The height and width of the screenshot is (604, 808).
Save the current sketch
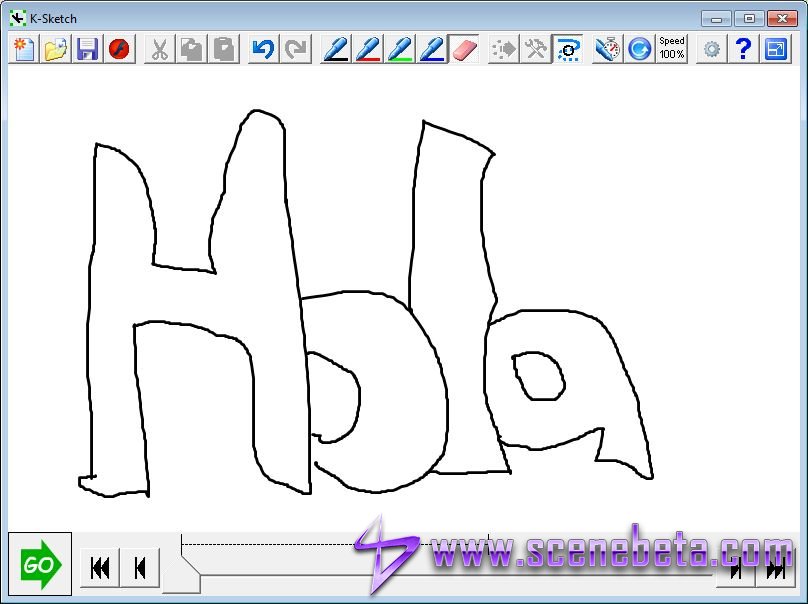coord(87,48)
